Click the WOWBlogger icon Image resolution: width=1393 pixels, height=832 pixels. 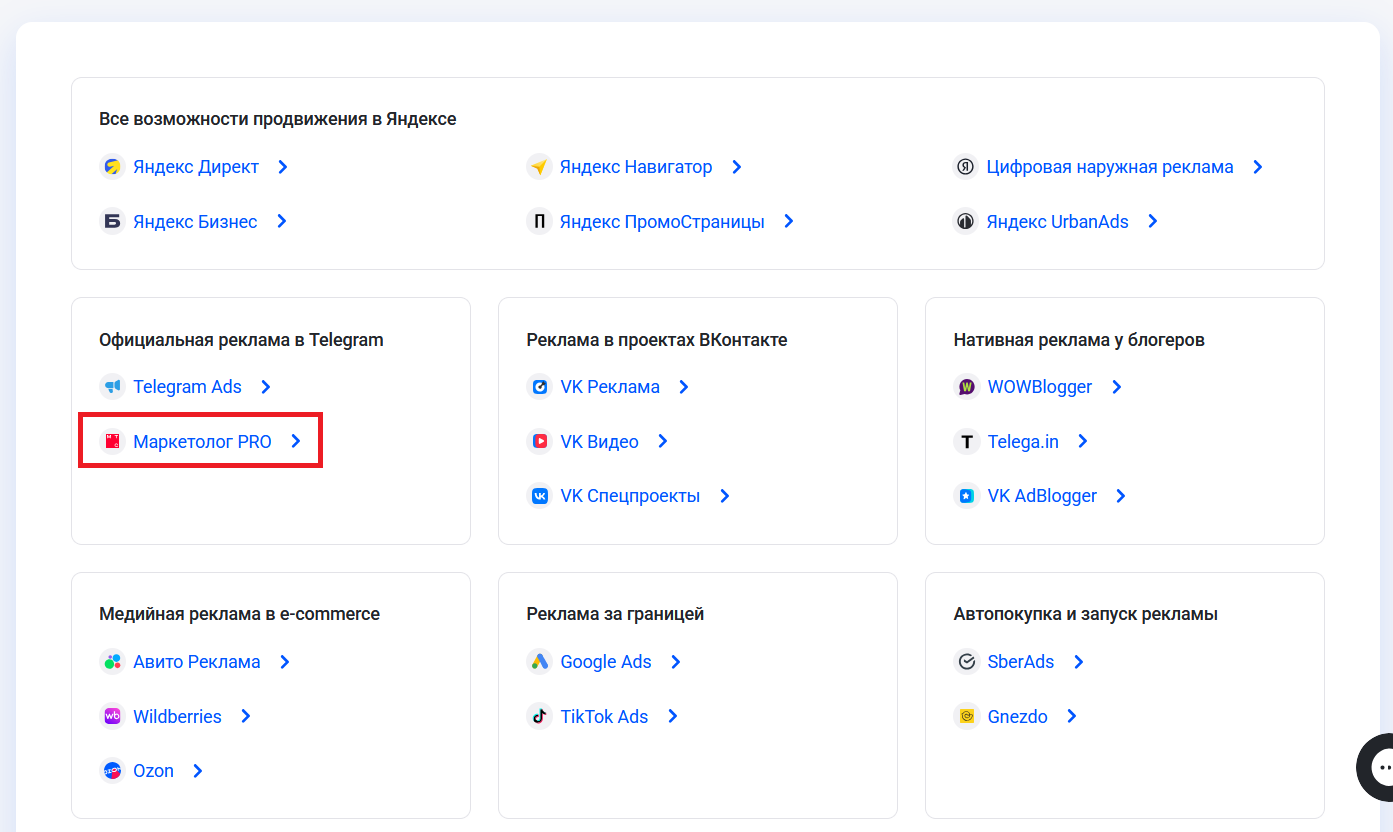966,386
